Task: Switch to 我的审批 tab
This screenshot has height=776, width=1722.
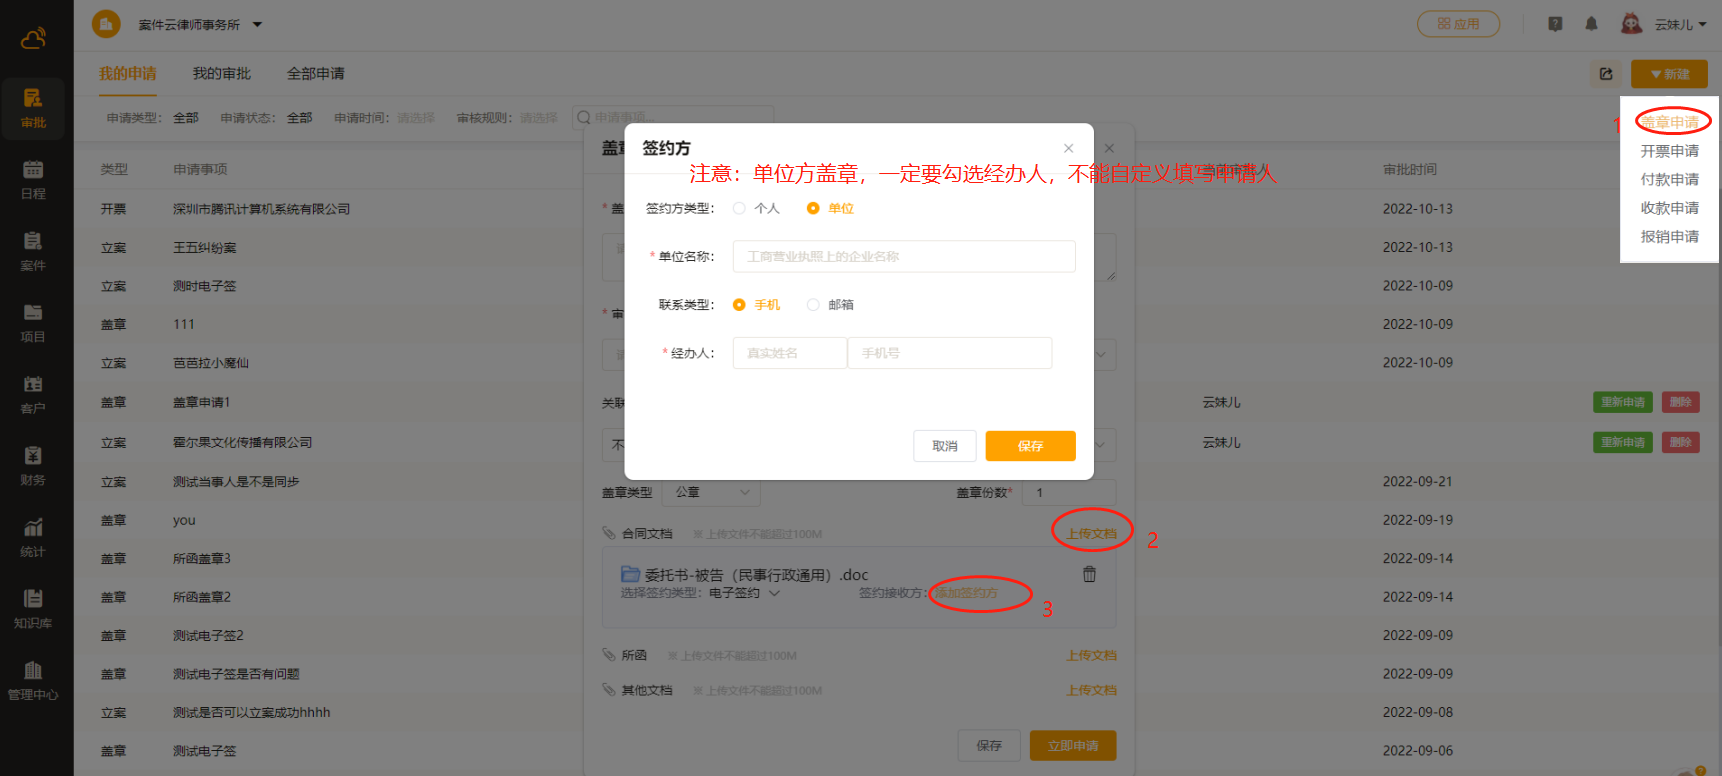Action: pyautogui.click(x=221, y=74)
